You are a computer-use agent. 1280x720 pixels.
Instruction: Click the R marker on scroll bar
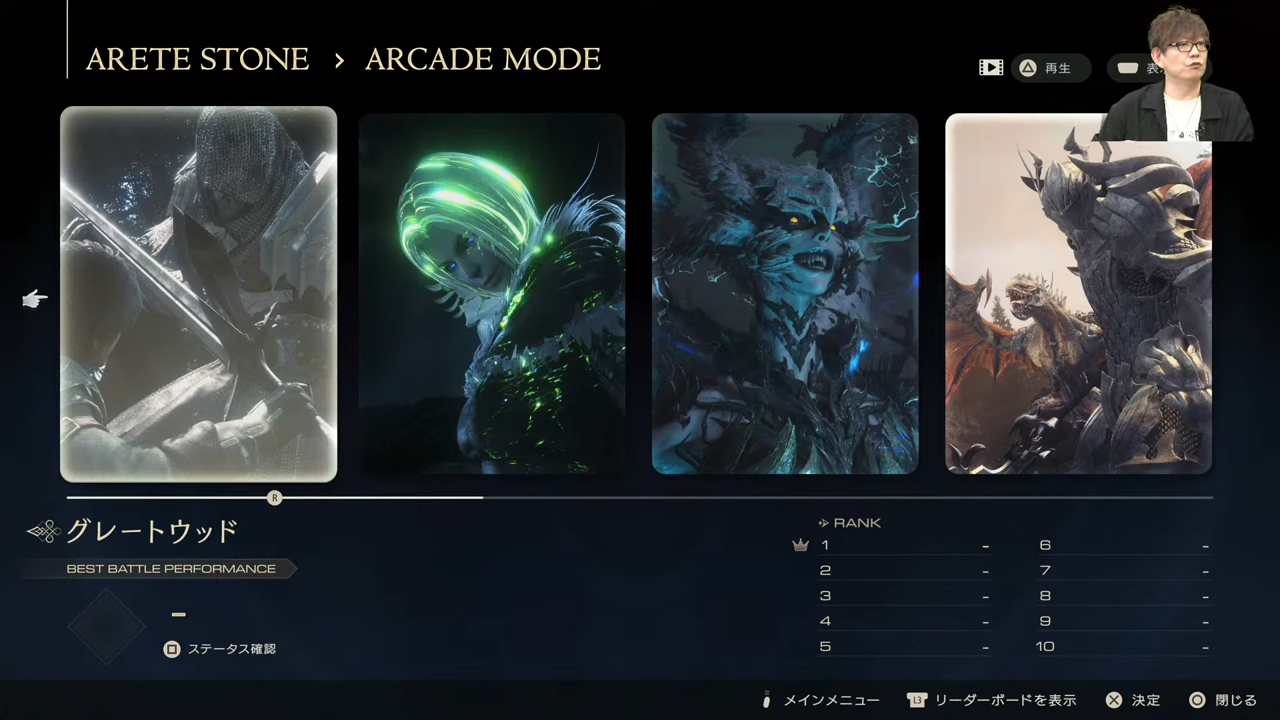(x=275, y=497)
